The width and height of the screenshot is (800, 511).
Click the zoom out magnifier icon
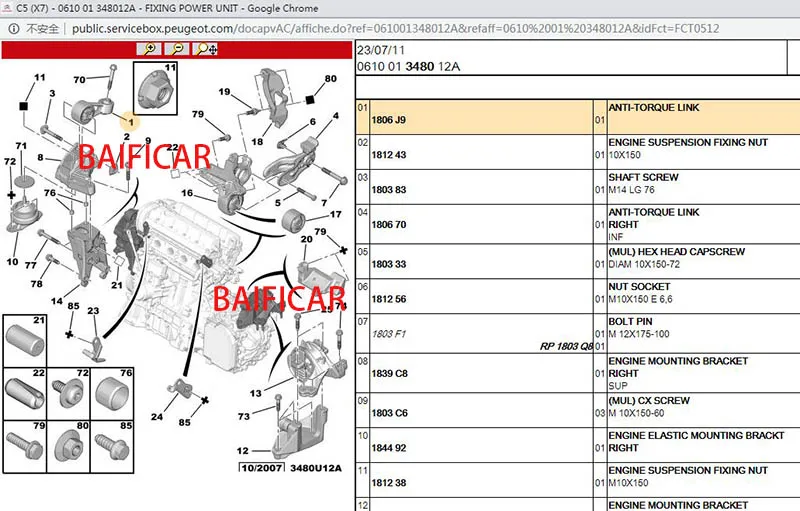coord(177,49)
